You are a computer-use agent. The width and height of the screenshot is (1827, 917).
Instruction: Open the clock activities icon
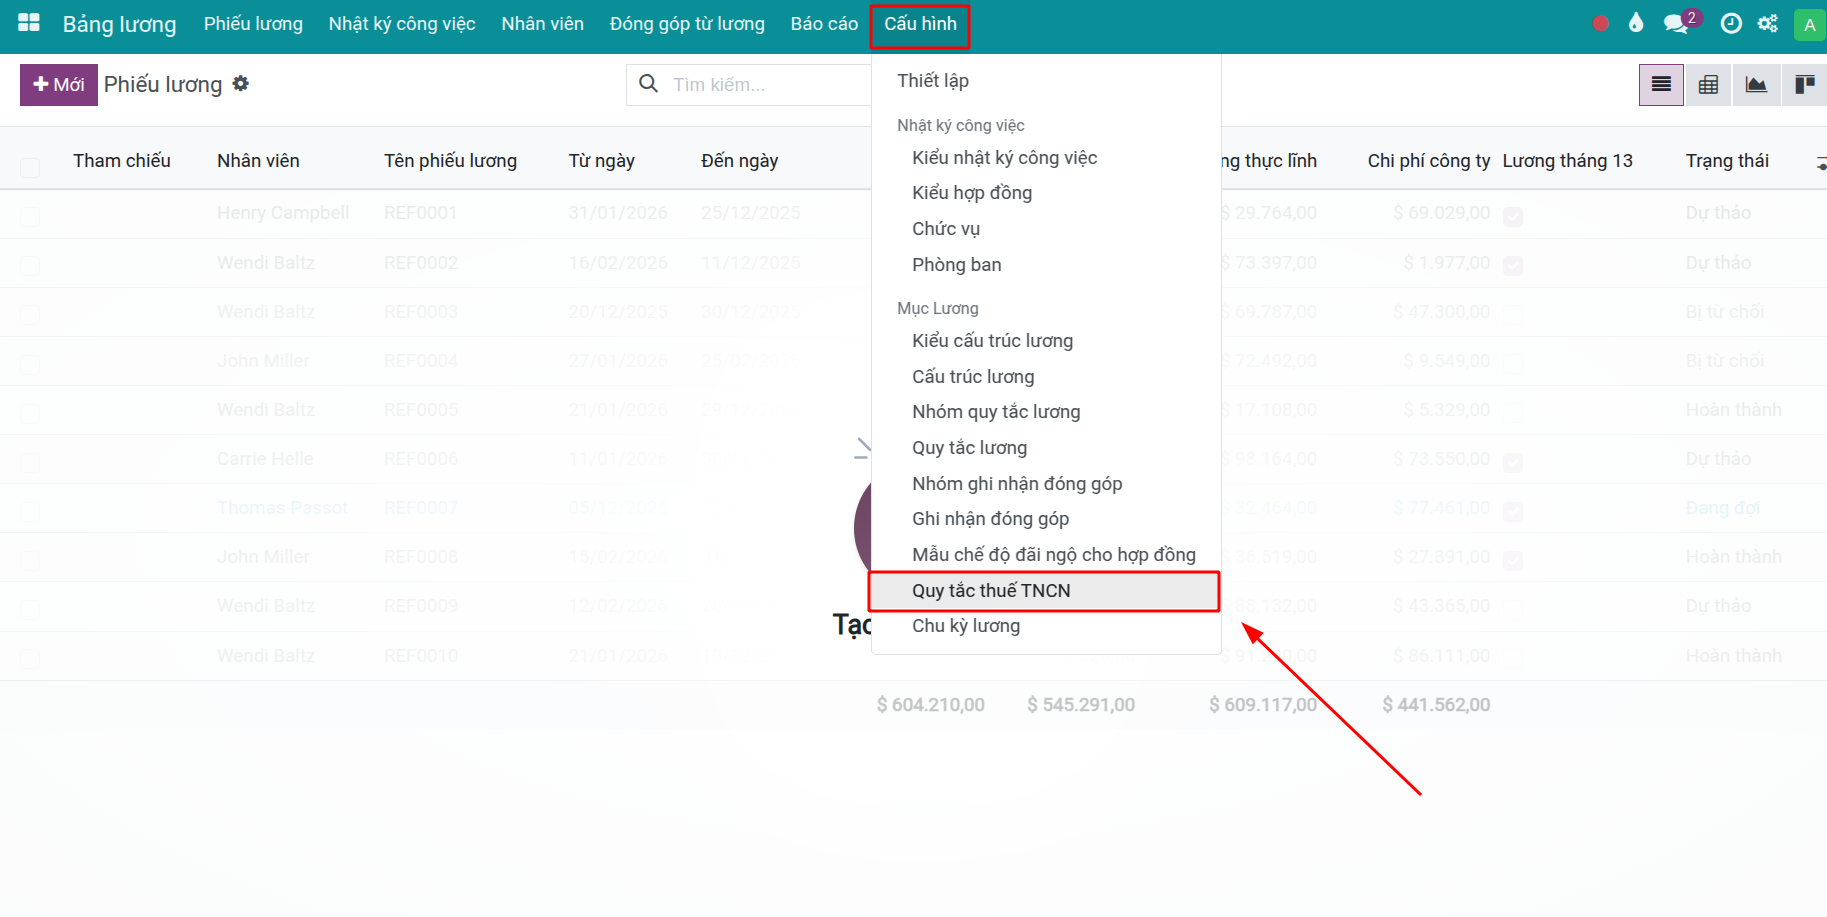pos(1731,24)
